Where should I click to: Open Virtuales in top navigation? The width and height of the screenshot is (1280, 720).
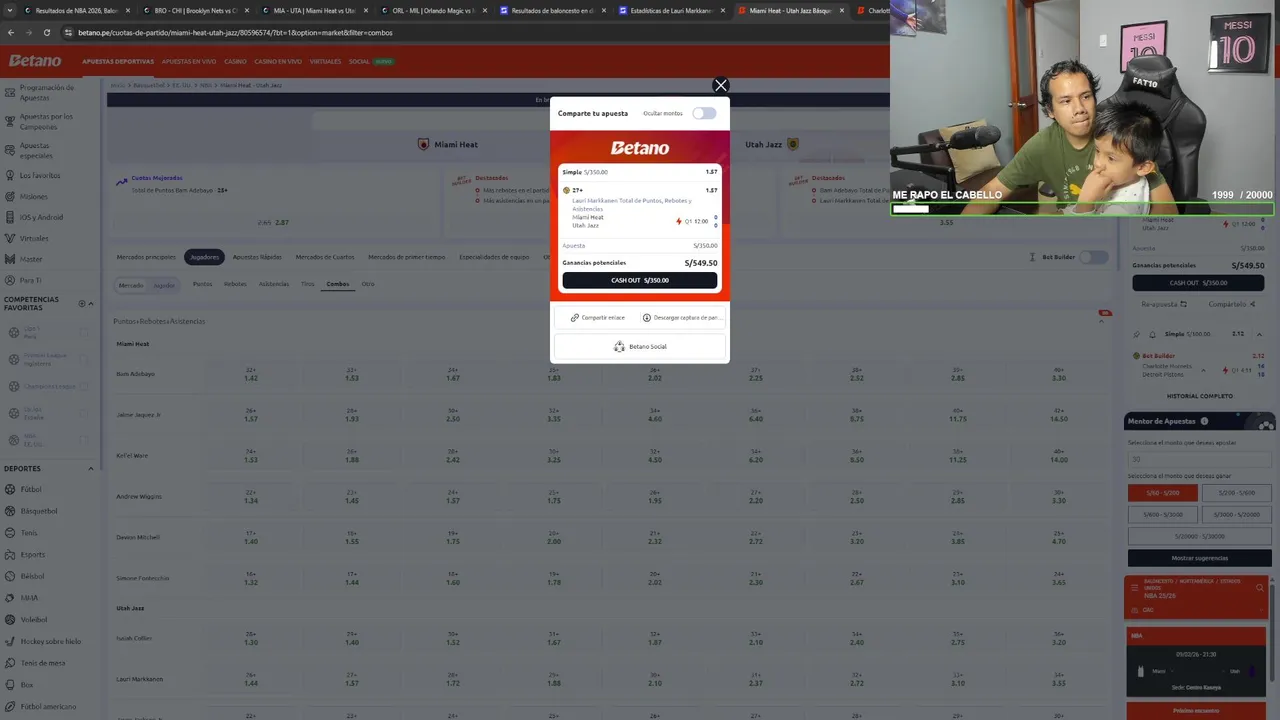[x=325, y=61]
